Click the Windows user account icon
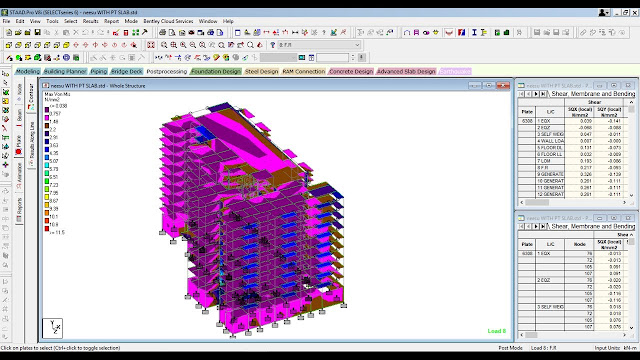640x360 pixels. click(x=603, y=13)
